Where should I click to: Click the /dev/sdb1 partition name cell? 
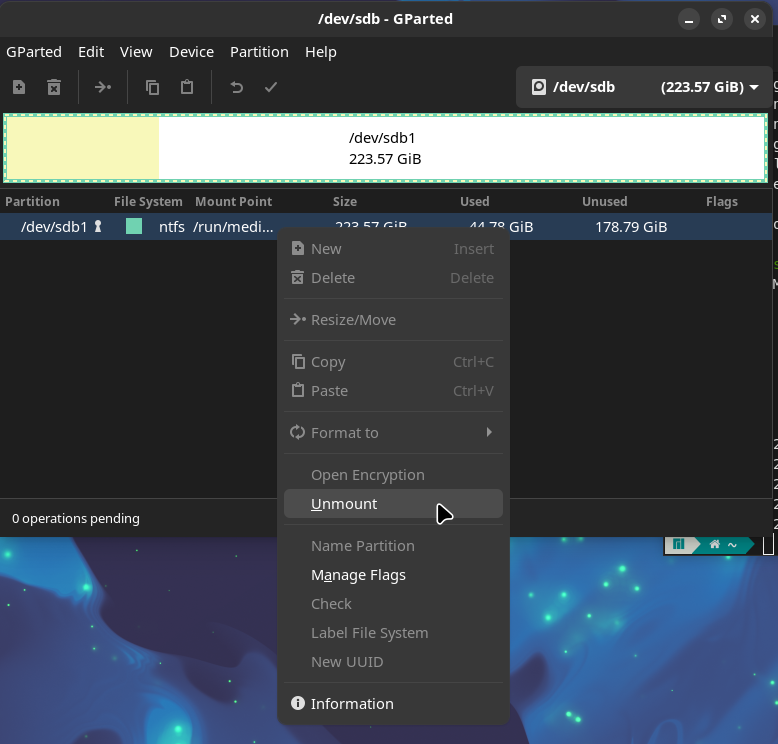tap(54, 227)
